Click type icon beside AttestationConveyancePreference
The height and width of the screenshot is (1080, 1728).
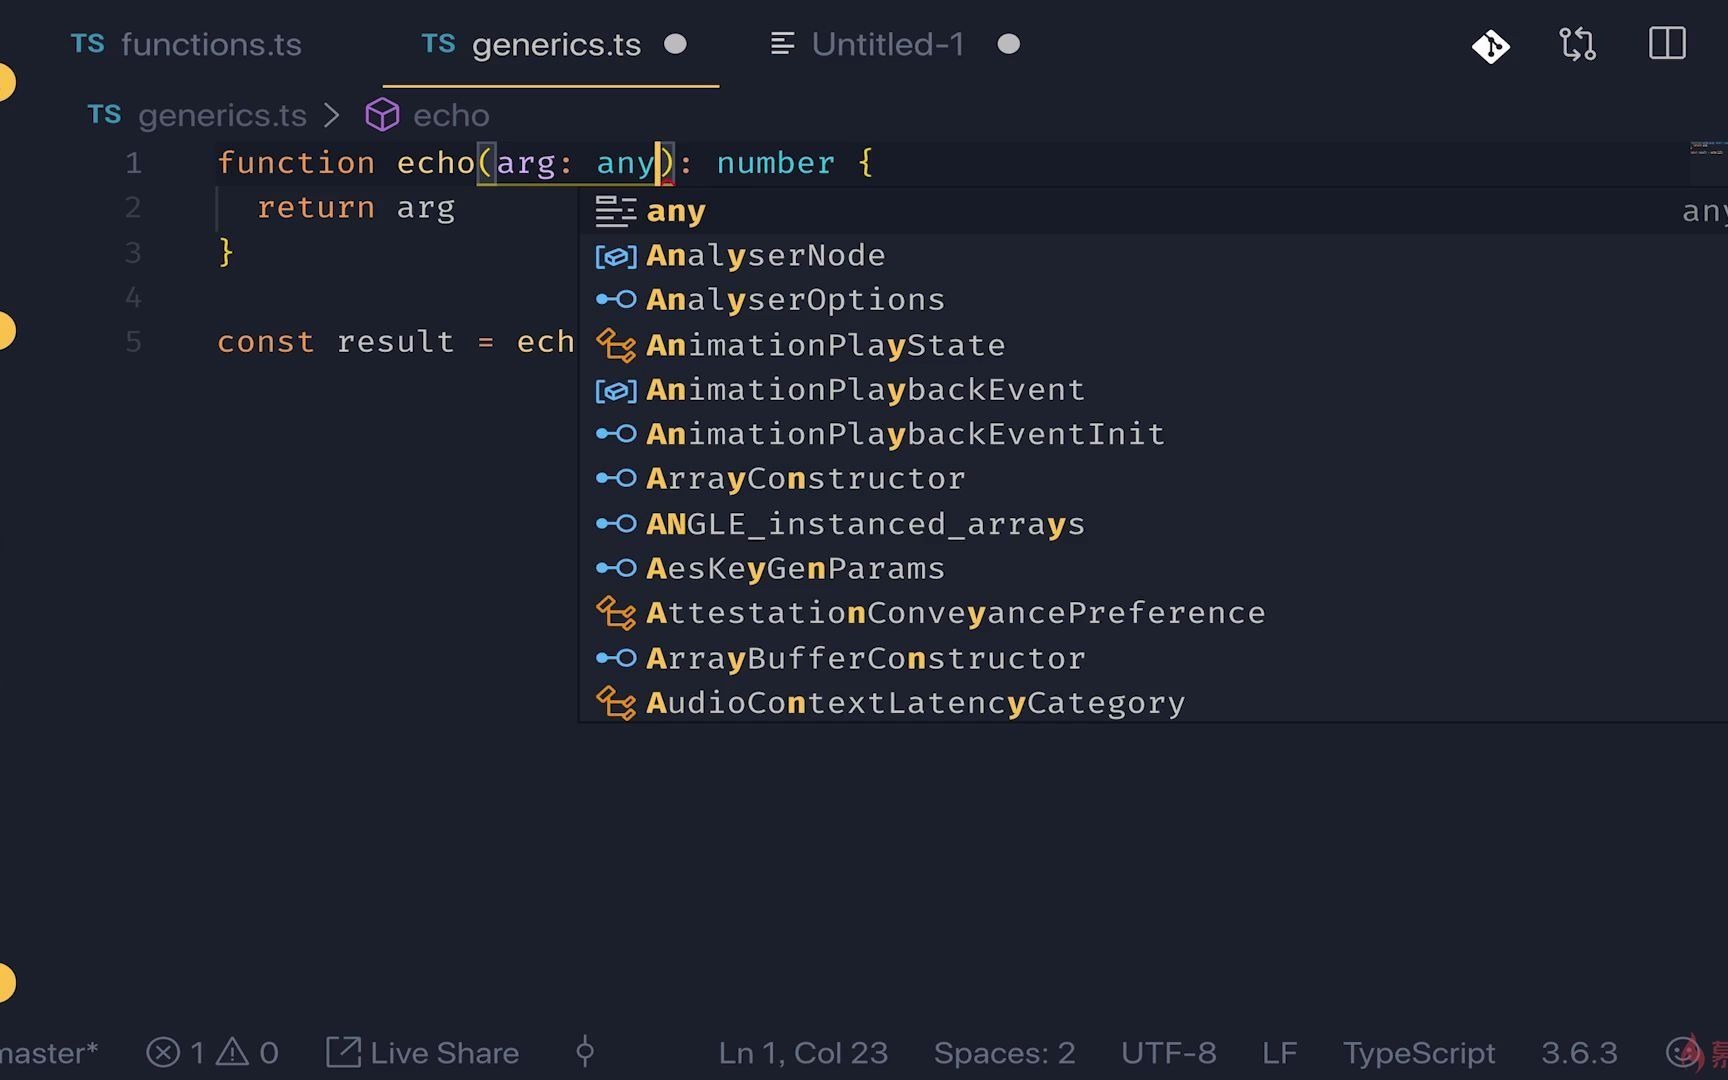pos(615,613)
